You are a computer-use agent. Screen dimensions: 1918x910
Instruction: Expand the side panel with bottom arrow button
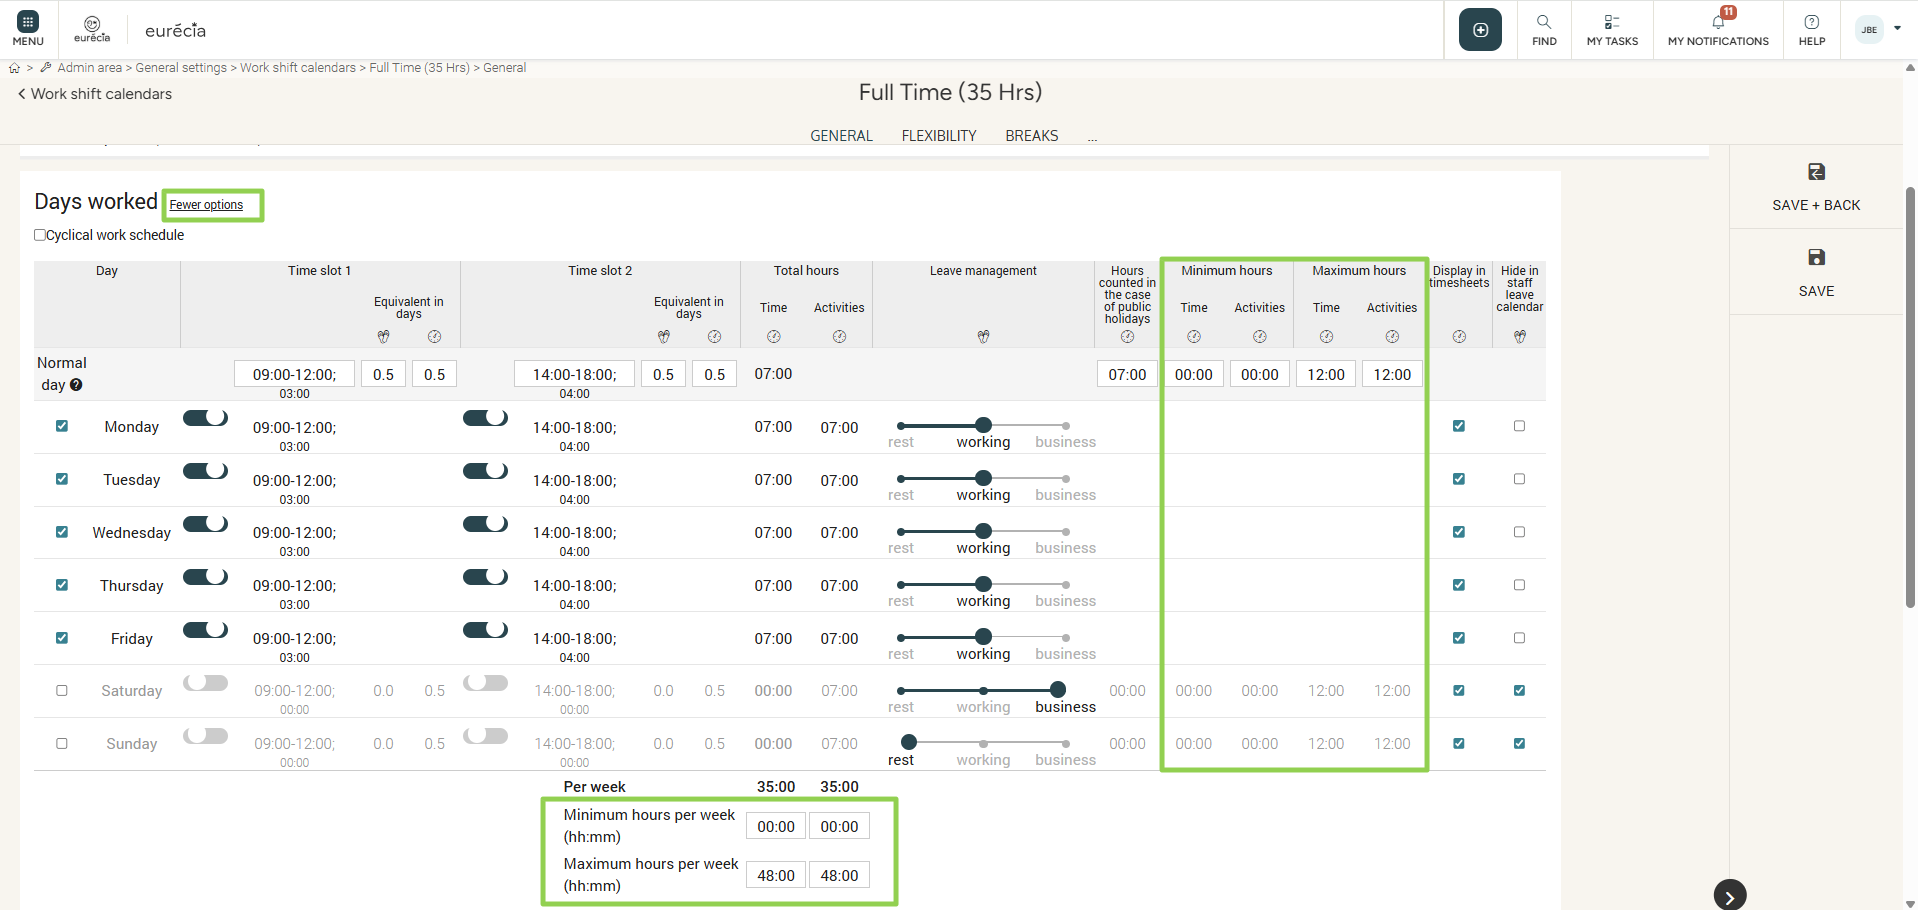(x=1729, y=896)
